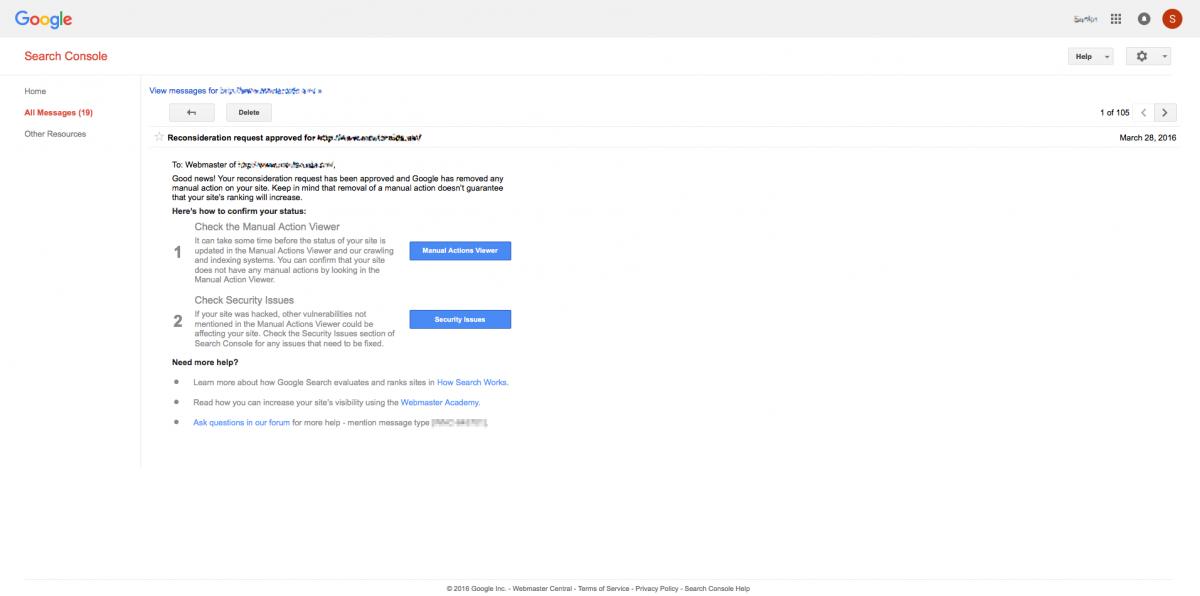Screen dimensions: 1200x596
Task: Open Privacy Policy footer link
Action: pos(657,589)
